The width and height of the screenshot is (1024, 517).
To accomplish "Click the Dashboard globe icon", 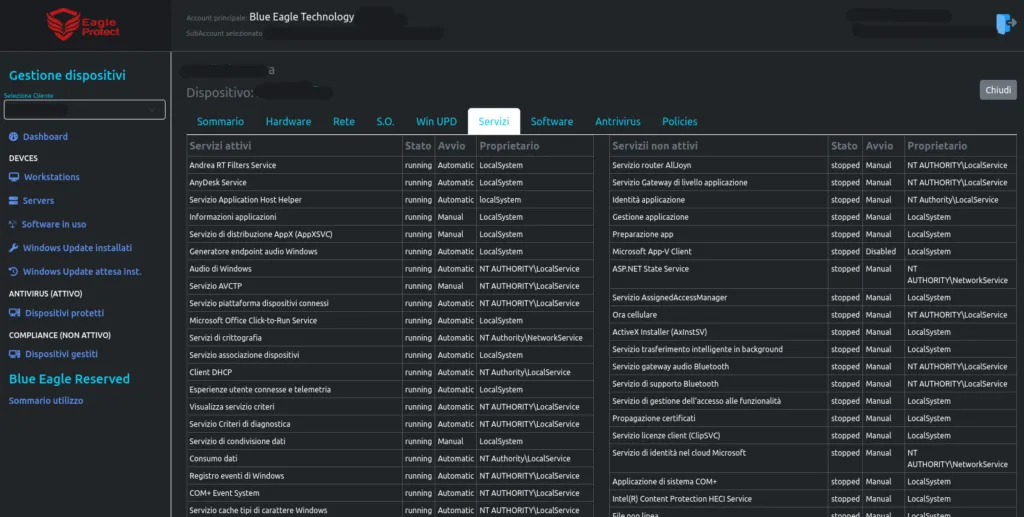I will click(14, 136).
